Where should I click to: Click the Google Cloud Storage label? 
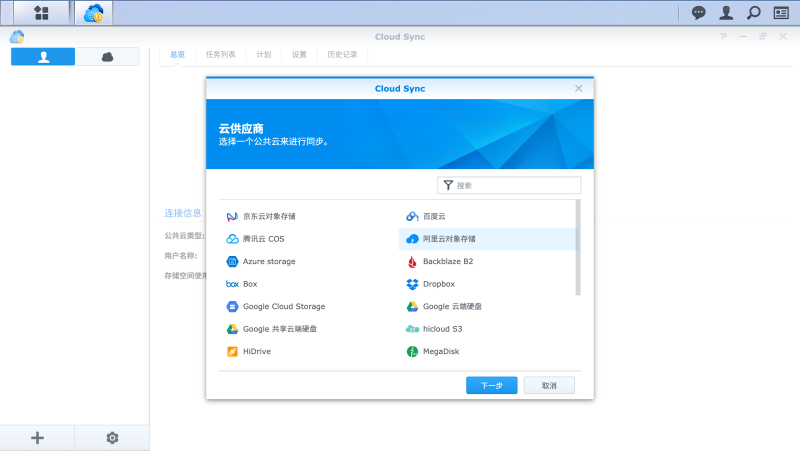pos(284,306)
